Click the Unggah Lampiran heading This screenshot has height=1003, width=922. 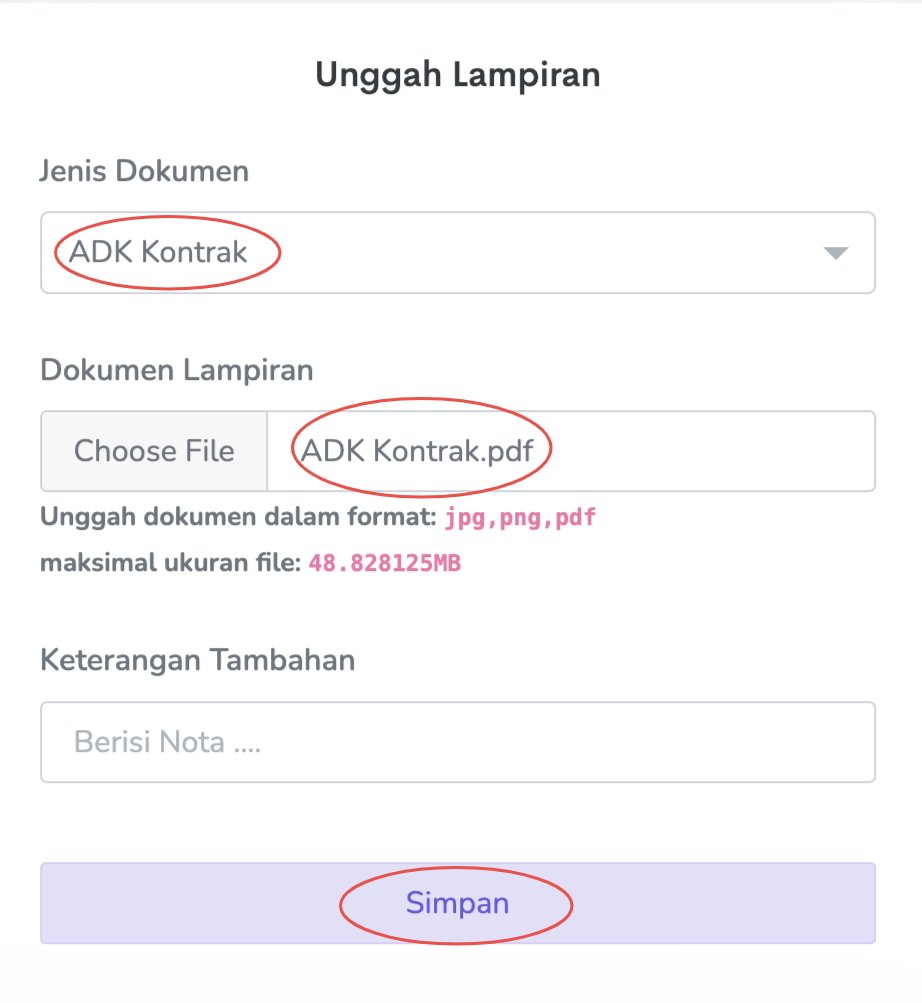pos(458,75)
